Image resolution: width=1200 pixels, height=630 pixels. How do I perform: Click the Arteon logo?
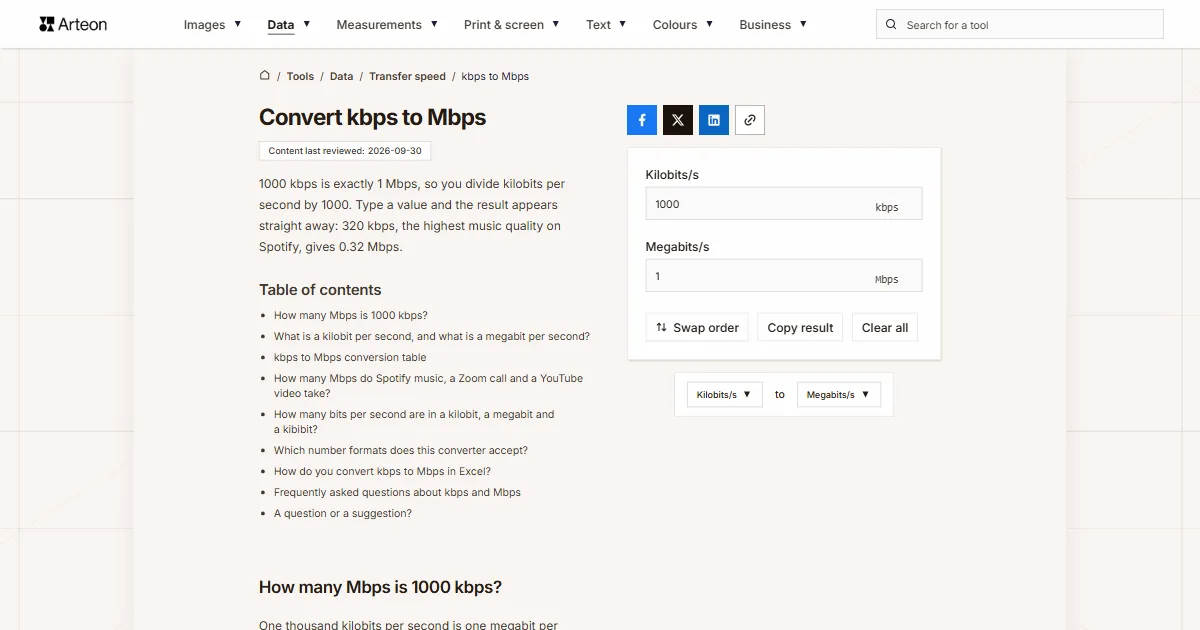[73, 24]
